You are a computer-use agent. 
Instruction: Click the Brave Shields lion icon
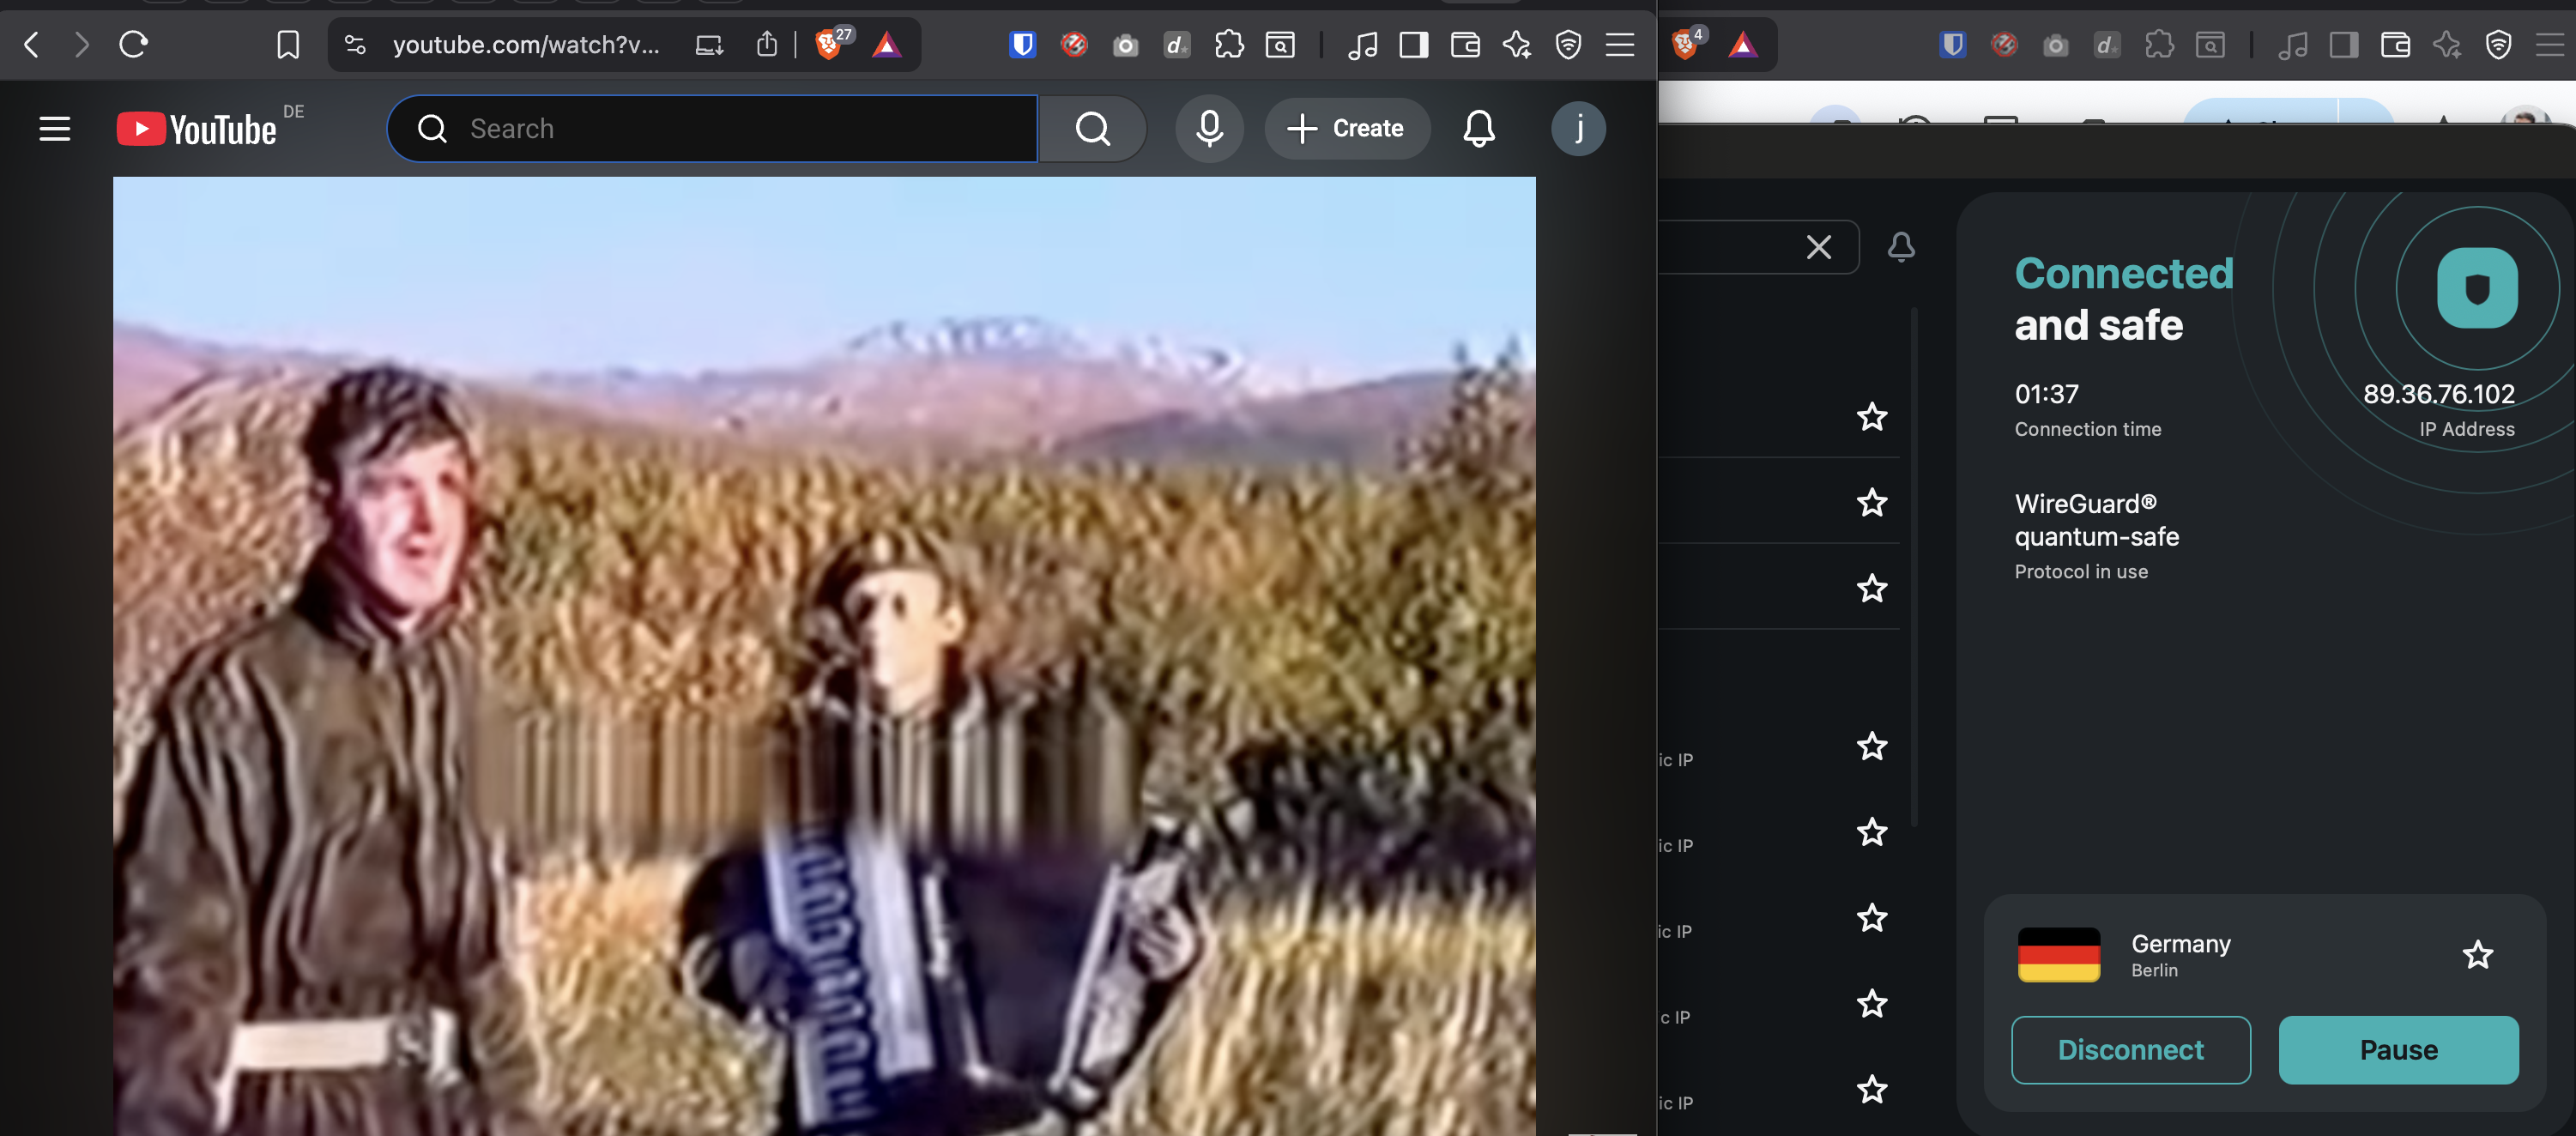pos(828,45)
